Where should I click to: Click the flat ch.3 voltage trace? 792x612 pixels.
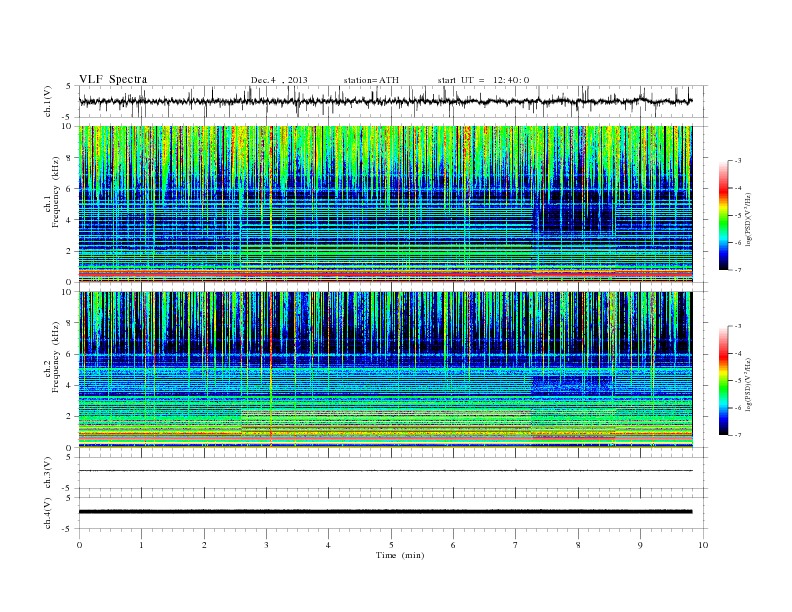click(385, 471)
